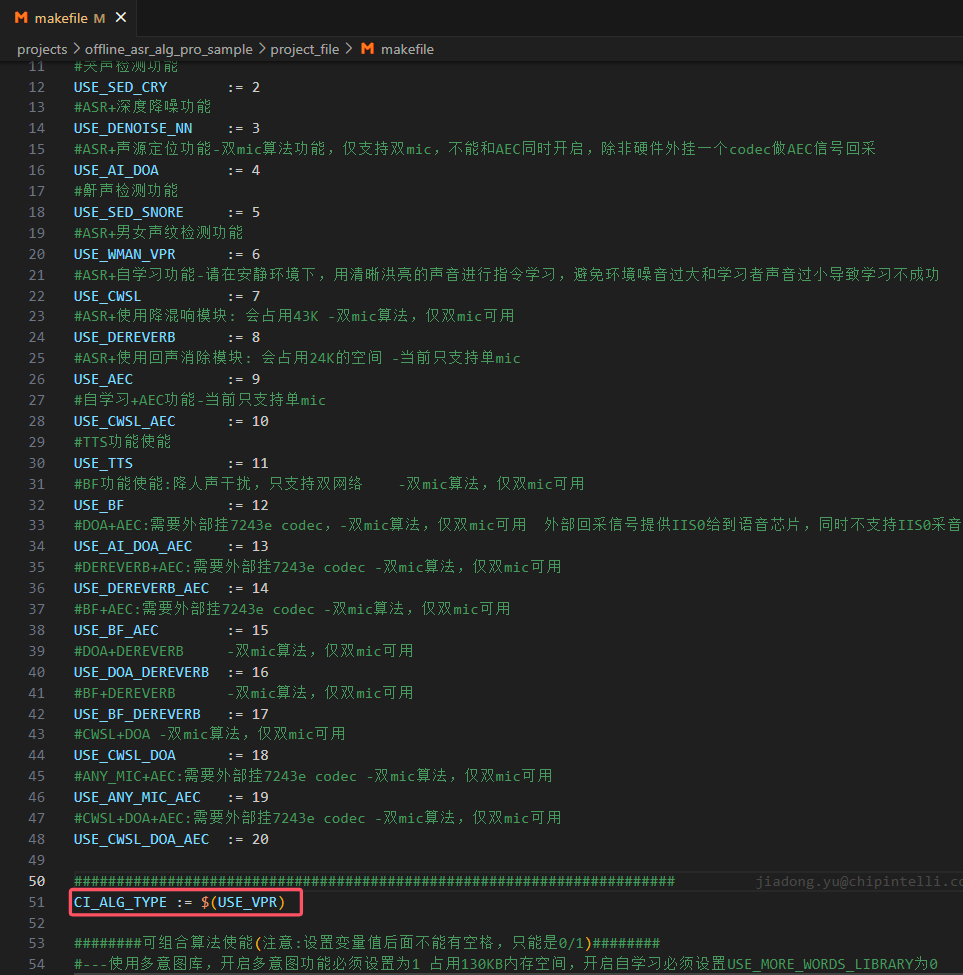Click the USE_BF_DEREVERB variable
This screenshot has height=975, width=963.
[x=137, y=714]
